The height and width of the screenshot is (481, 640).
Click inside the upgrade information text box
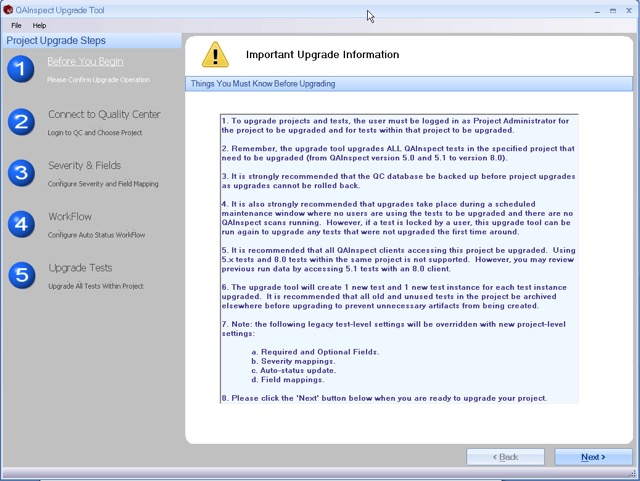pyautogui.click(x=399, y=259)
